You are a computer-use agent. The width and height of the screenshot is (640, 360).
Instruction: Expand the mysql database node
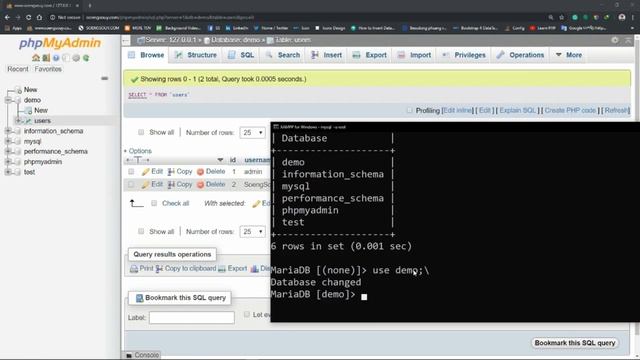tap(8, 141)
